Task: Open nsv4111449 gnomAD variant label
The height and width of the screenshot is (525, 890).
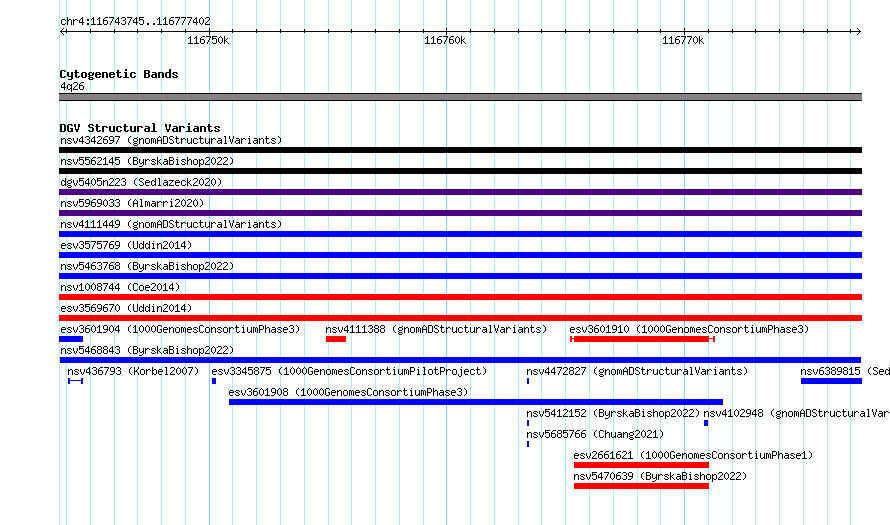Action: 171,224
